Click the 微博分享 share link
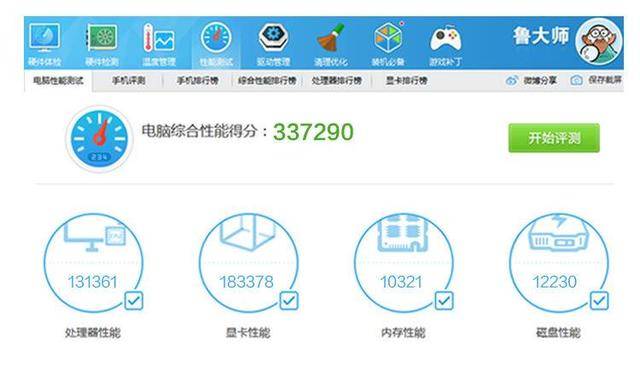The width and height of the screenshot is (640, 373). point(531,80)
